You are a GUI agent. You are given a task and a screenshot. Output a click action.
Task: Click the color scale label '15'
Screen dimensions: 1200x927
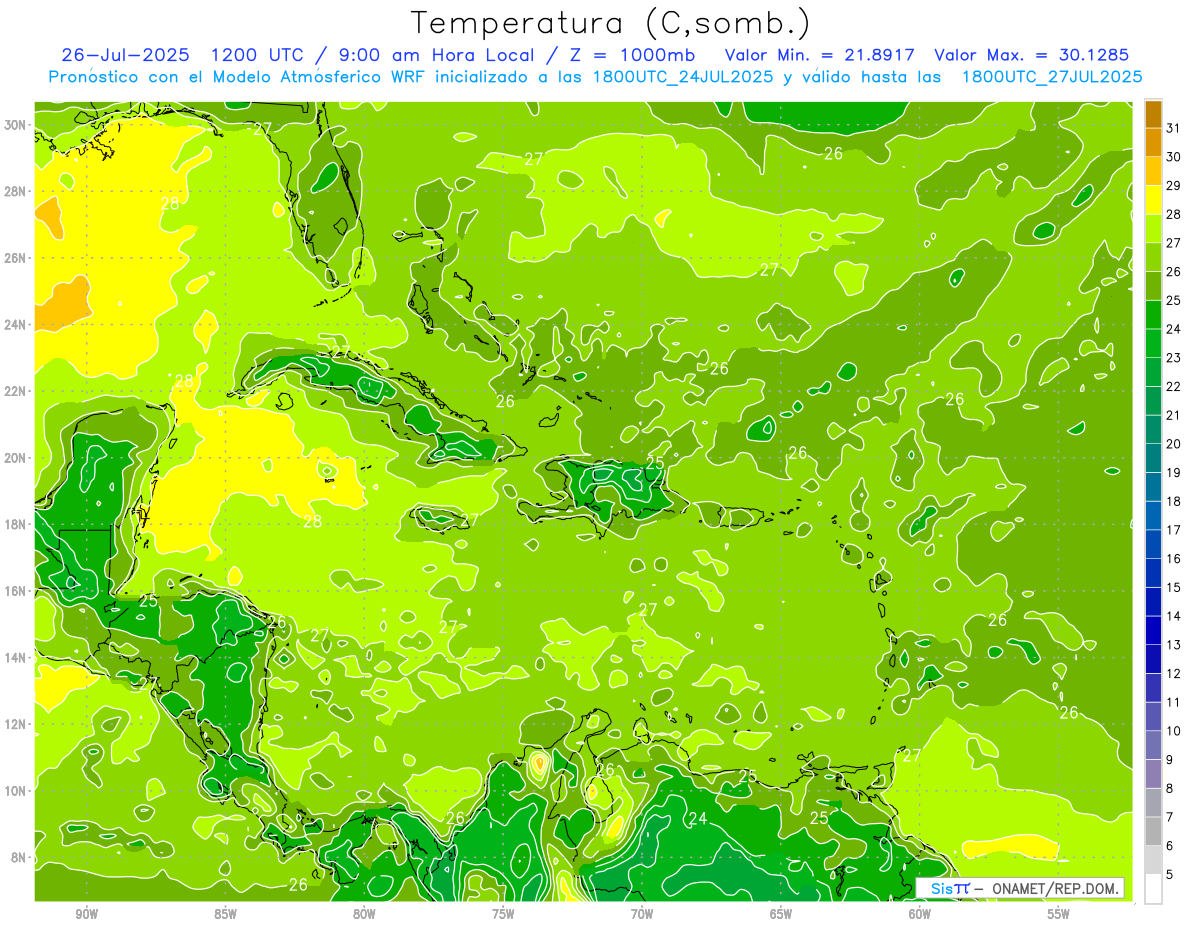pos(1174,588)
